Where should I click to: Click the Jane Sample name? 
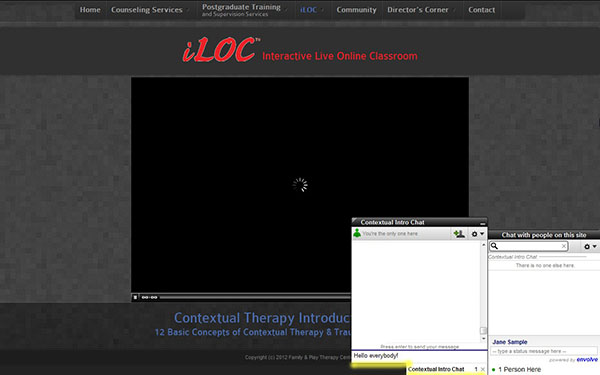pos(510,342)
